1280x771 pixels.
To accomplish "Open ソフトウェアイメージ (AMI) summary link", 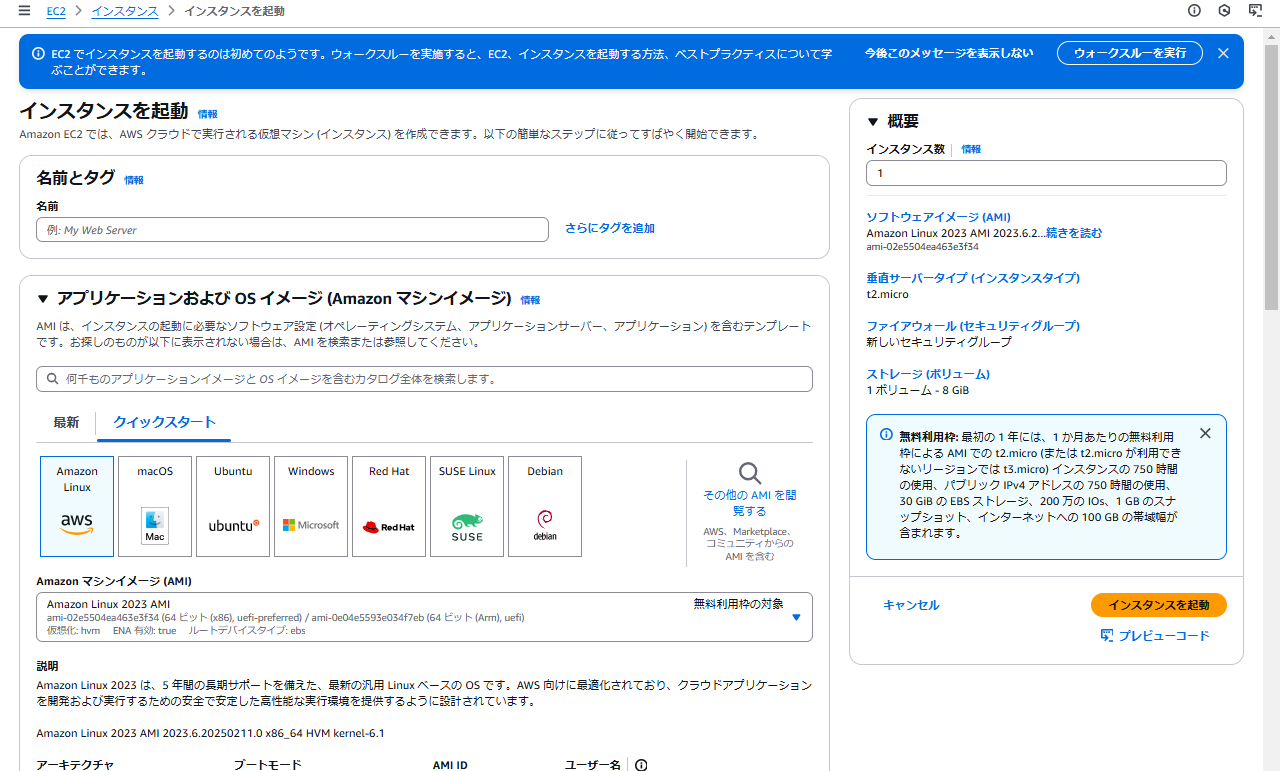I will [x=938, y=217].
